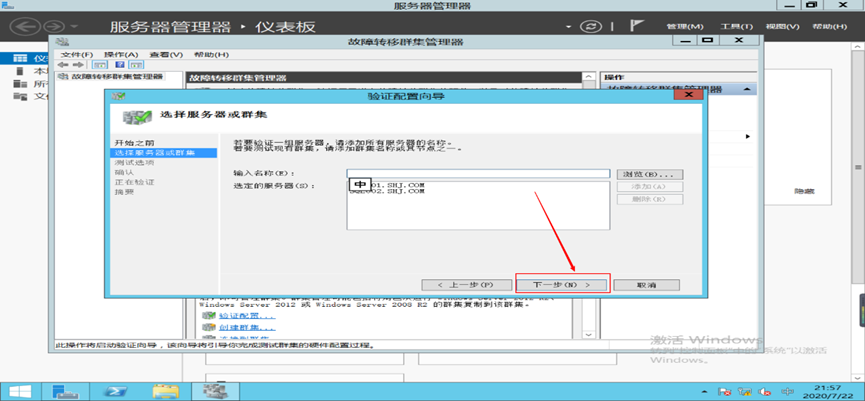Open the dropdown arrow left of refresh icon

coord(569,27)
